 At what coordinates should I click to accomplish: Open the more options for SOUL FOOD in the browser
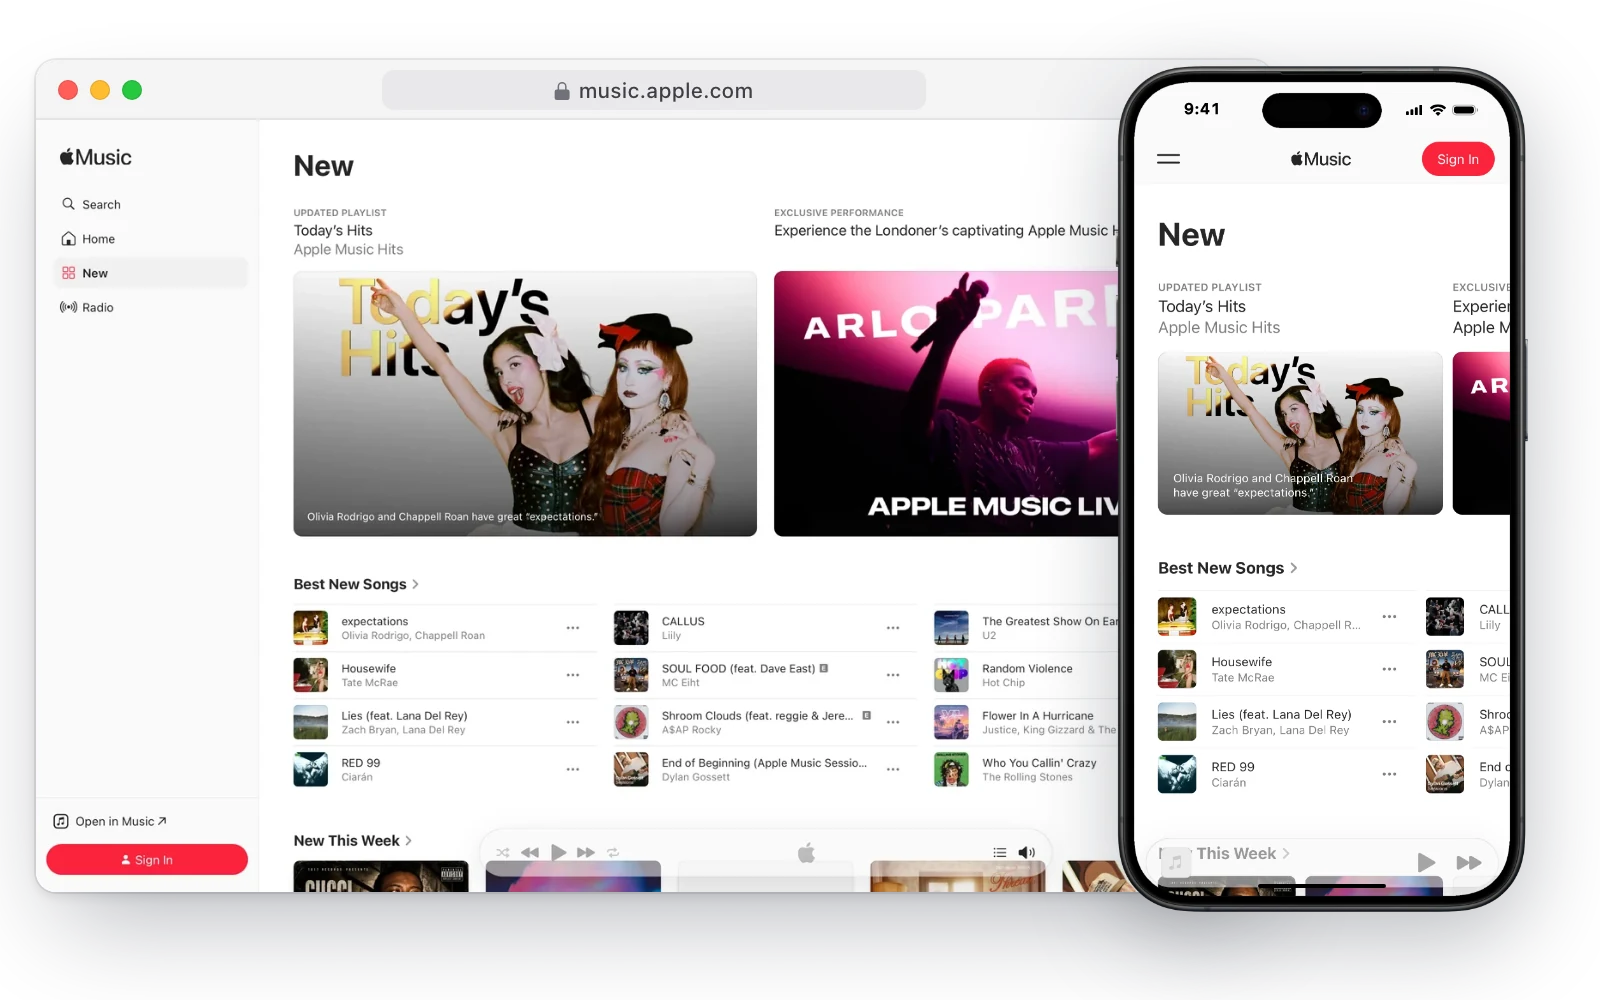893,675
